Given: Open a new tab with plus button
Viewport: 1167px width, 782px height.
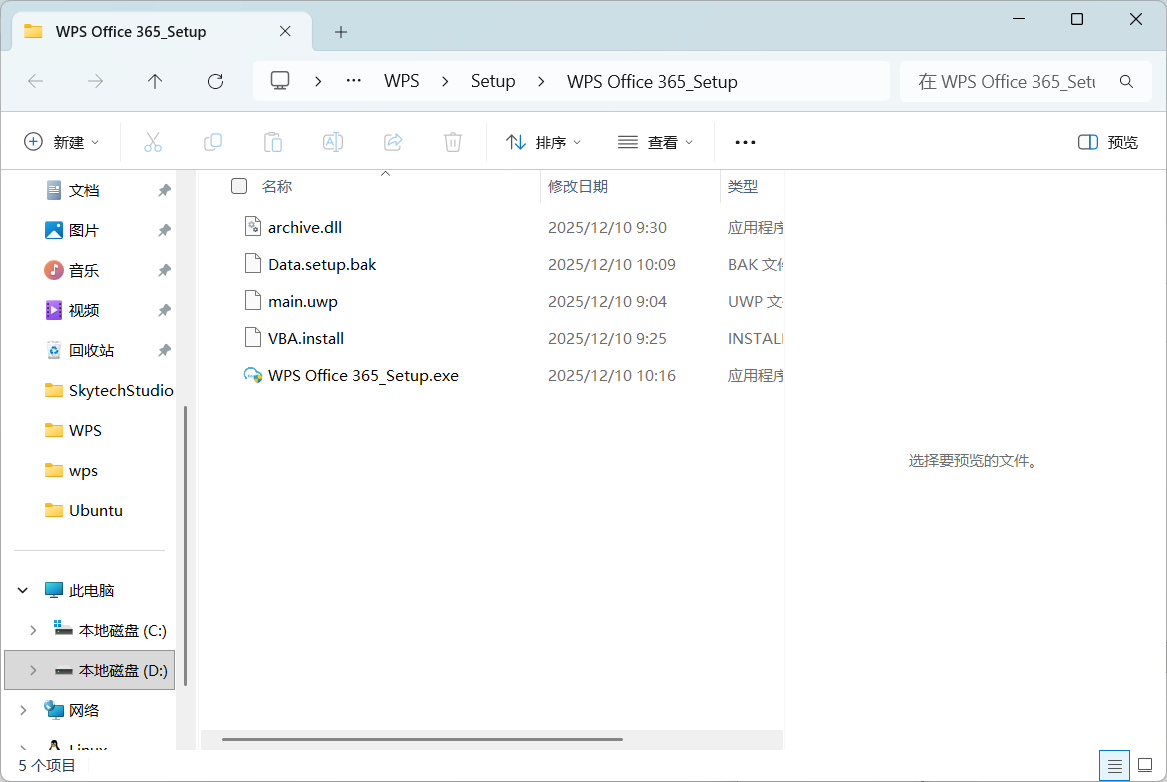Looking at the screenshot, I should [x=341, y=32].
